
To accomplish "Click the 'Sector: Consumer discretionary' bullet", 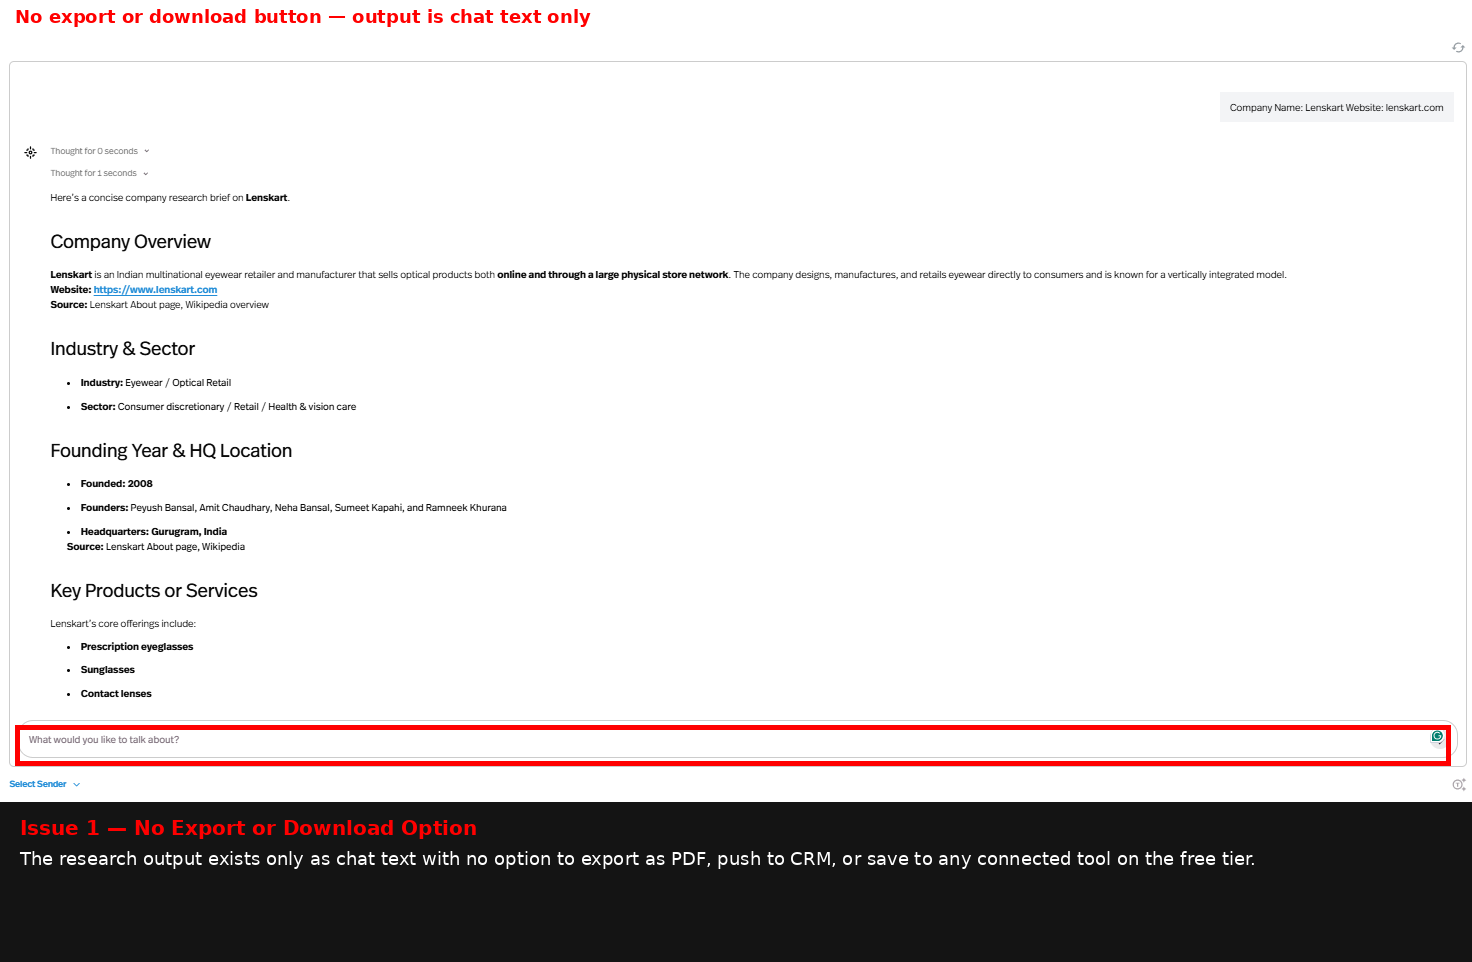I will click(218, 407).
